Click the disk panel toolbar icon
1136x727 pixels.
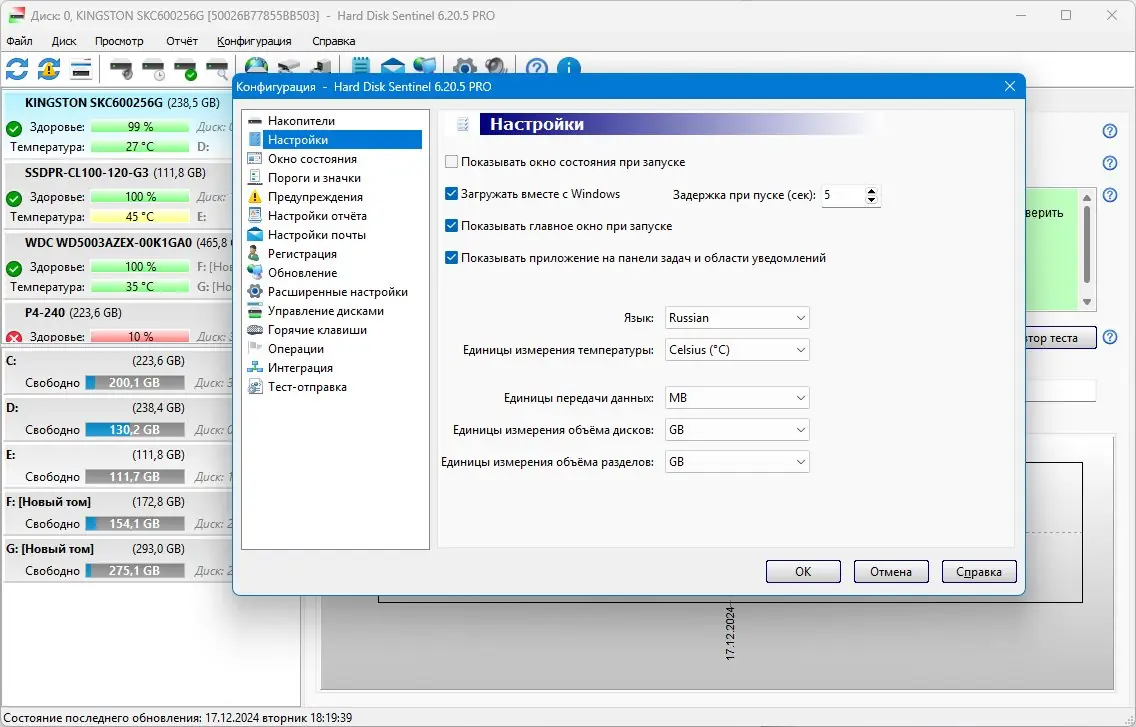coord(81,69)
